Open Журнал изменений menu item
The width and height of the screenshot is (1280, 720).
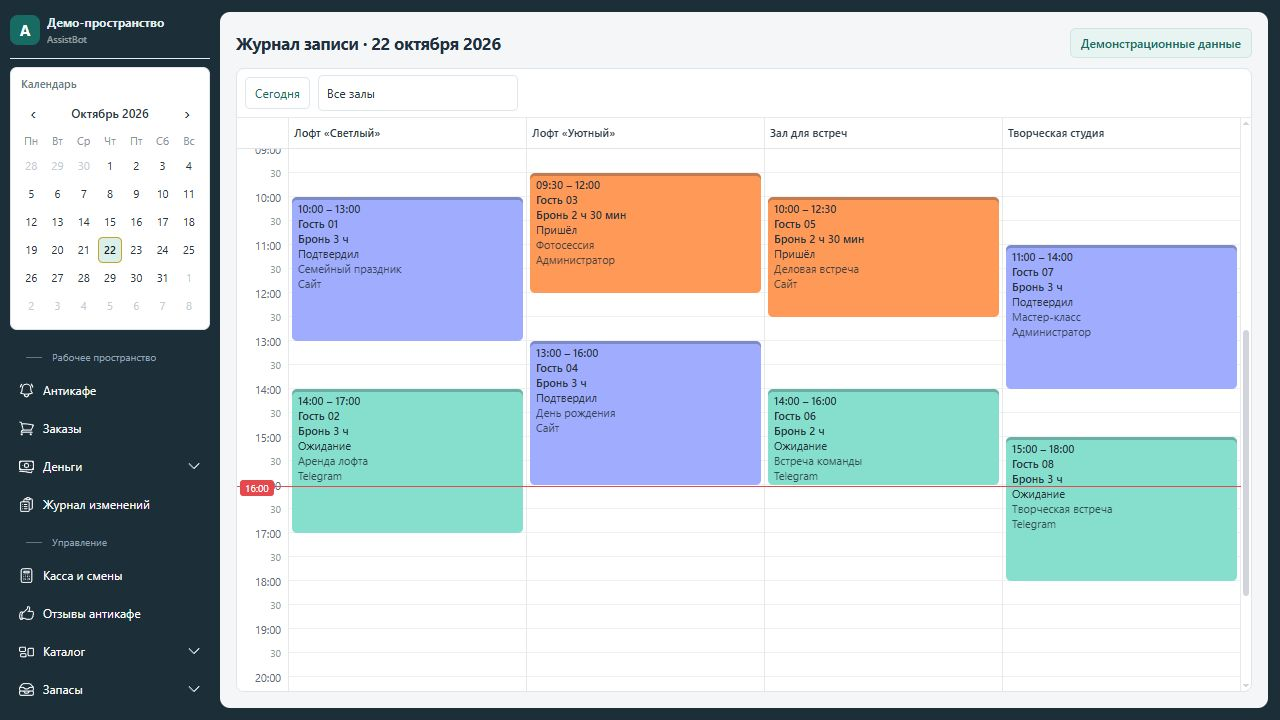(x=110, y=505)
